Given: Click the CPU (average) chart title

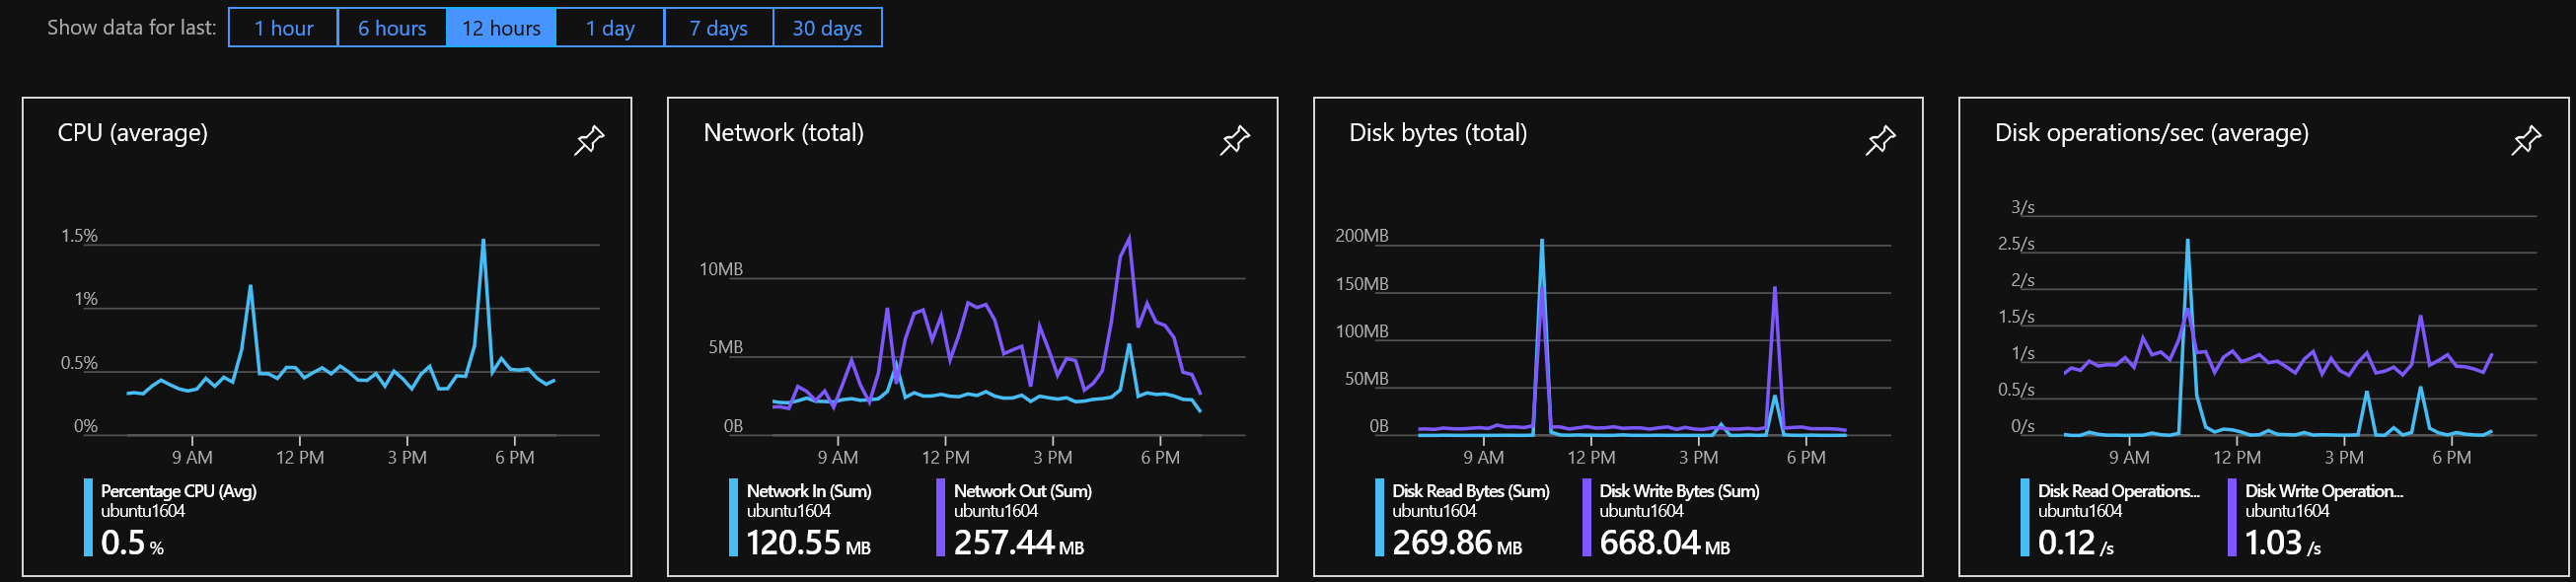Looking at the screenshot, I should click(133, 132).
